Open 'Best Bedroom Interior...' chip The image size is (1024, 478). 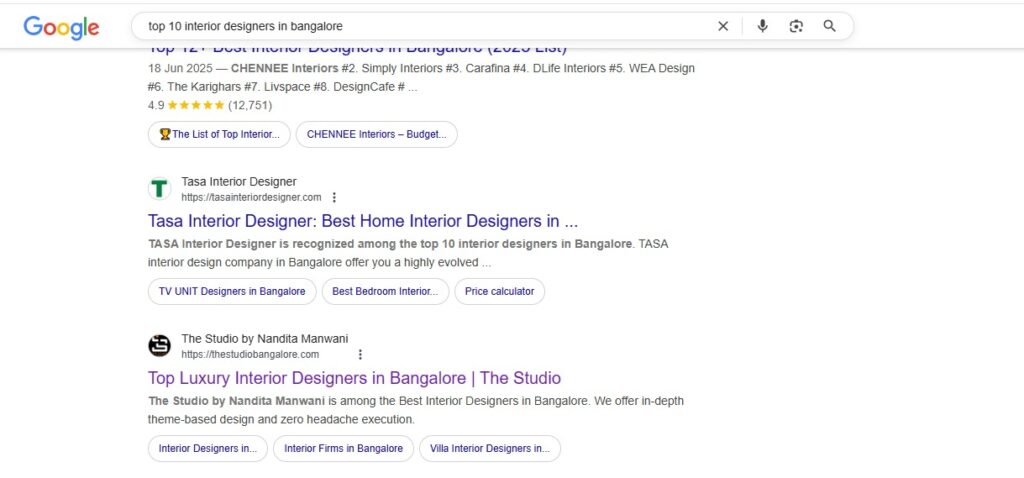tap(385, 291)
